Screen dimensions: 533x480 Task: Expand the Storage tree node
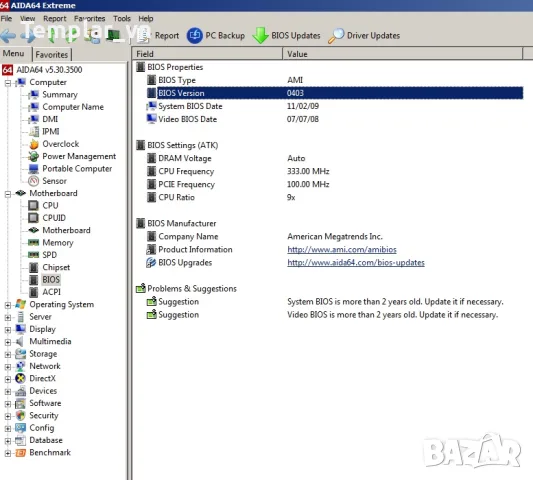click(x=8, y=354)
